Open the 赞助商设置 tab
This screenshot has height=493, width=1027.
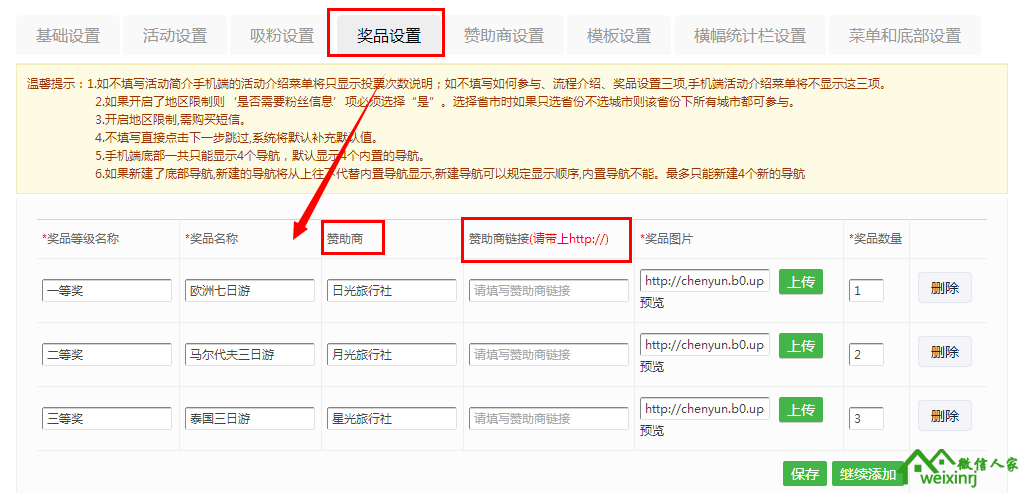pos(503,36)
